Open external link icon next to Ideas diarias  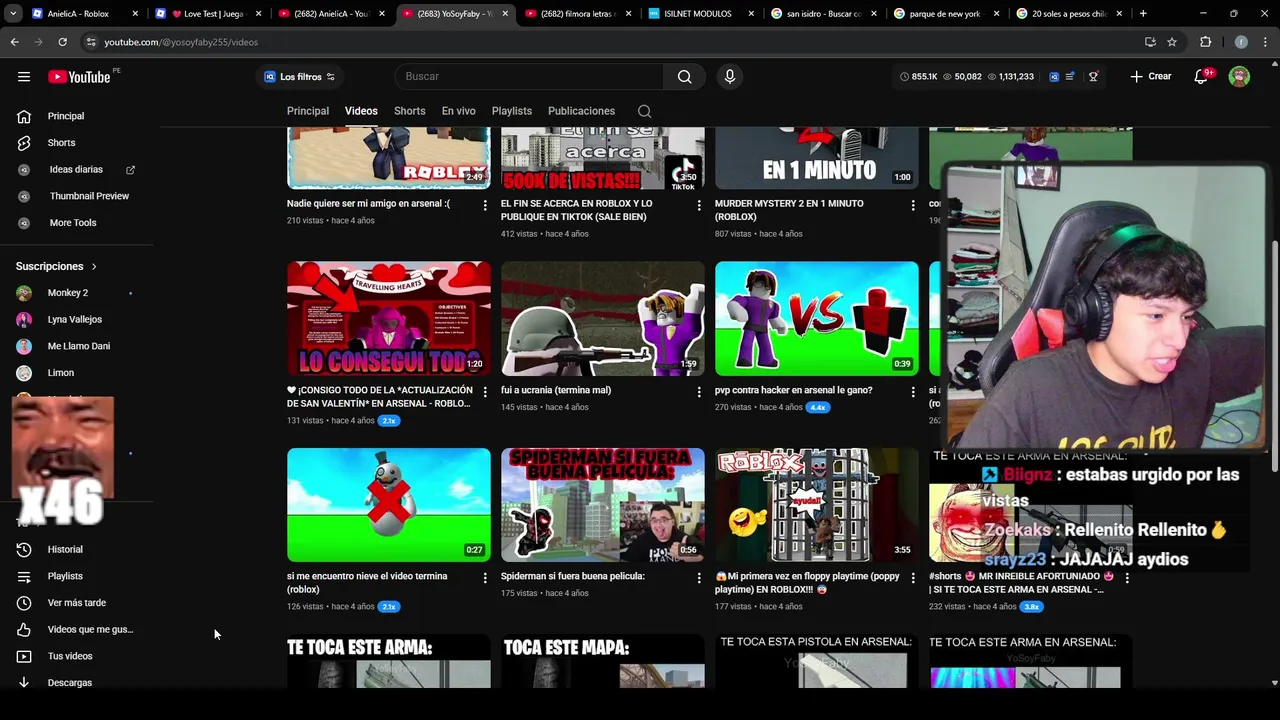point(130,170)
